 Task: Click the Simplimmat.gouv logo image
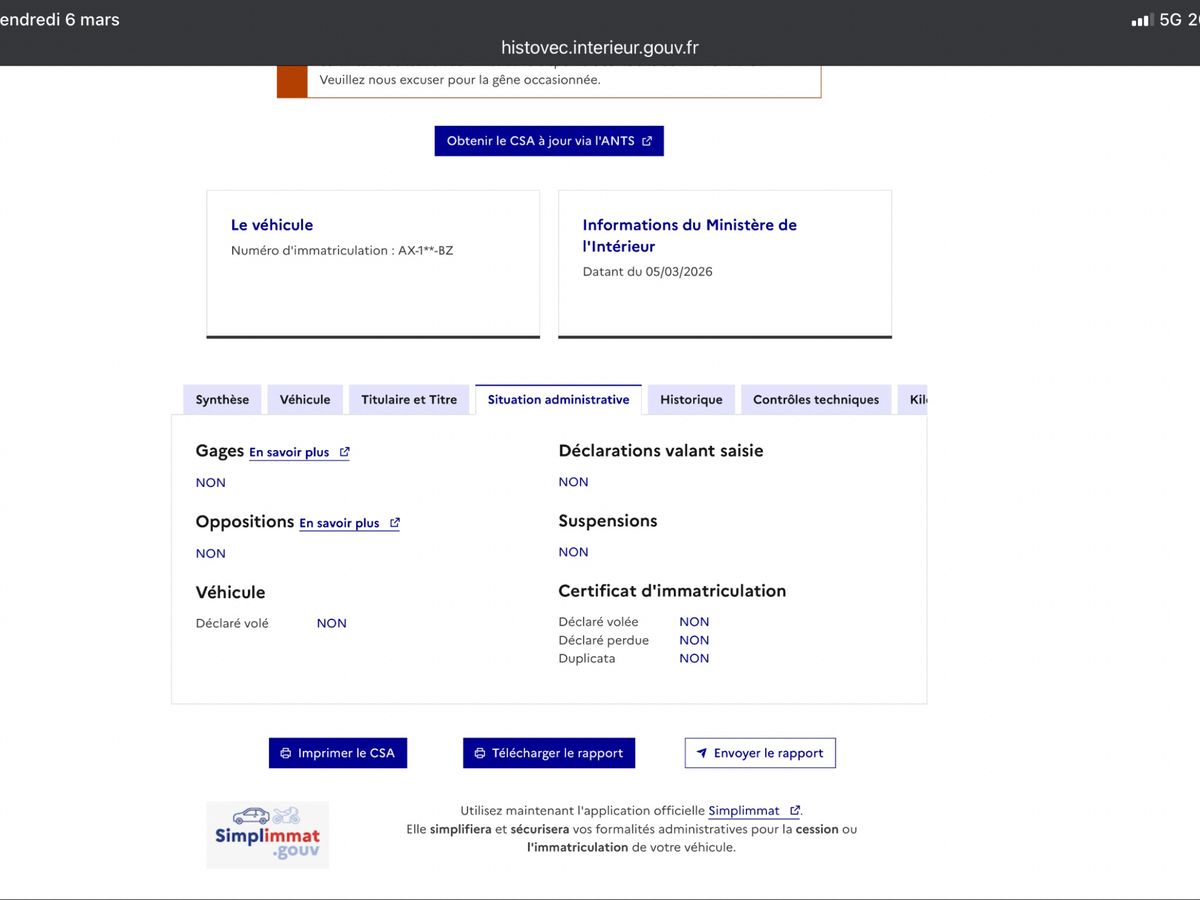pos(268,835)
